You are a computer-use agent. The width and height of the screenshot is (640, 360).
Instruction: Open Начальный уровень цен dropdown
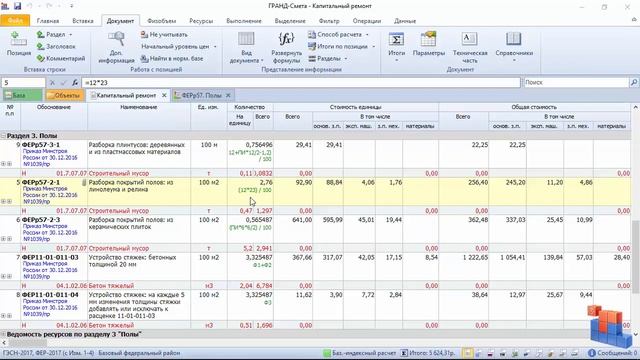click(x=215, y=47)
